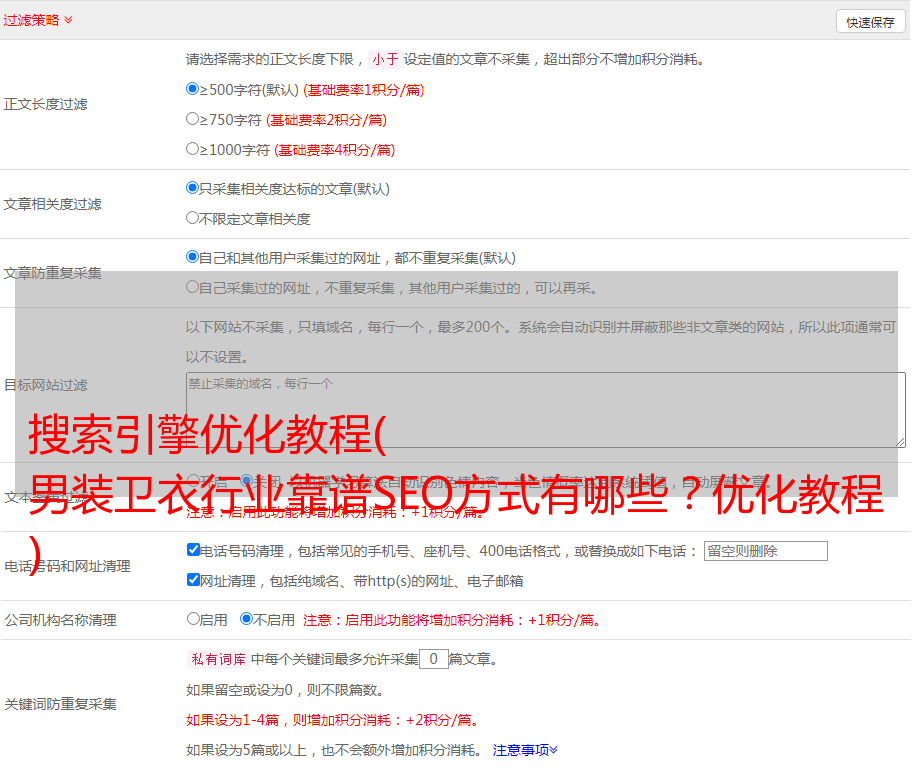Collapse the 过滤策略 section header
Image resolution: width=912 pixels, height=768 pixels.
(x=38, y=20)
